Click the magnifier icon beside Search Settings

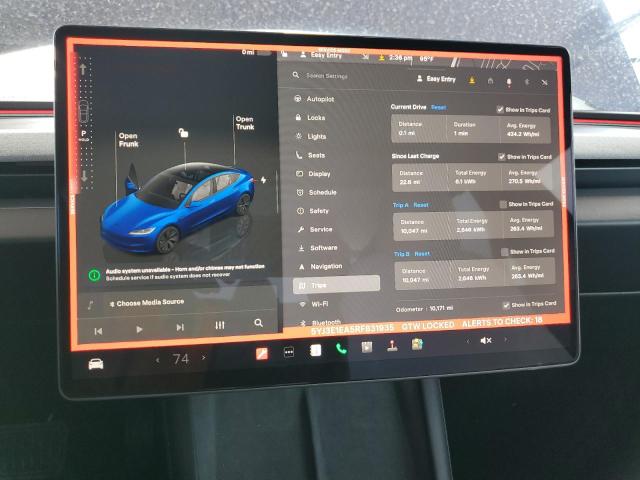tap(296, 75)
